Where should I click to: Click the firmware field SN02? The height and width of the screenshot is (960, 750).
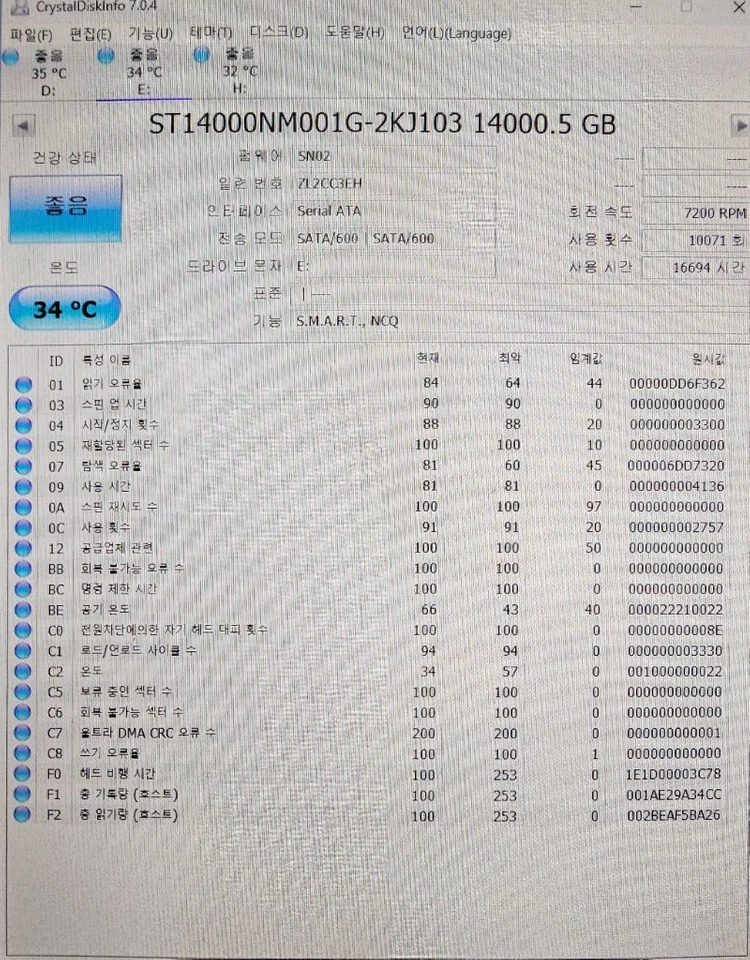(394, 157)
